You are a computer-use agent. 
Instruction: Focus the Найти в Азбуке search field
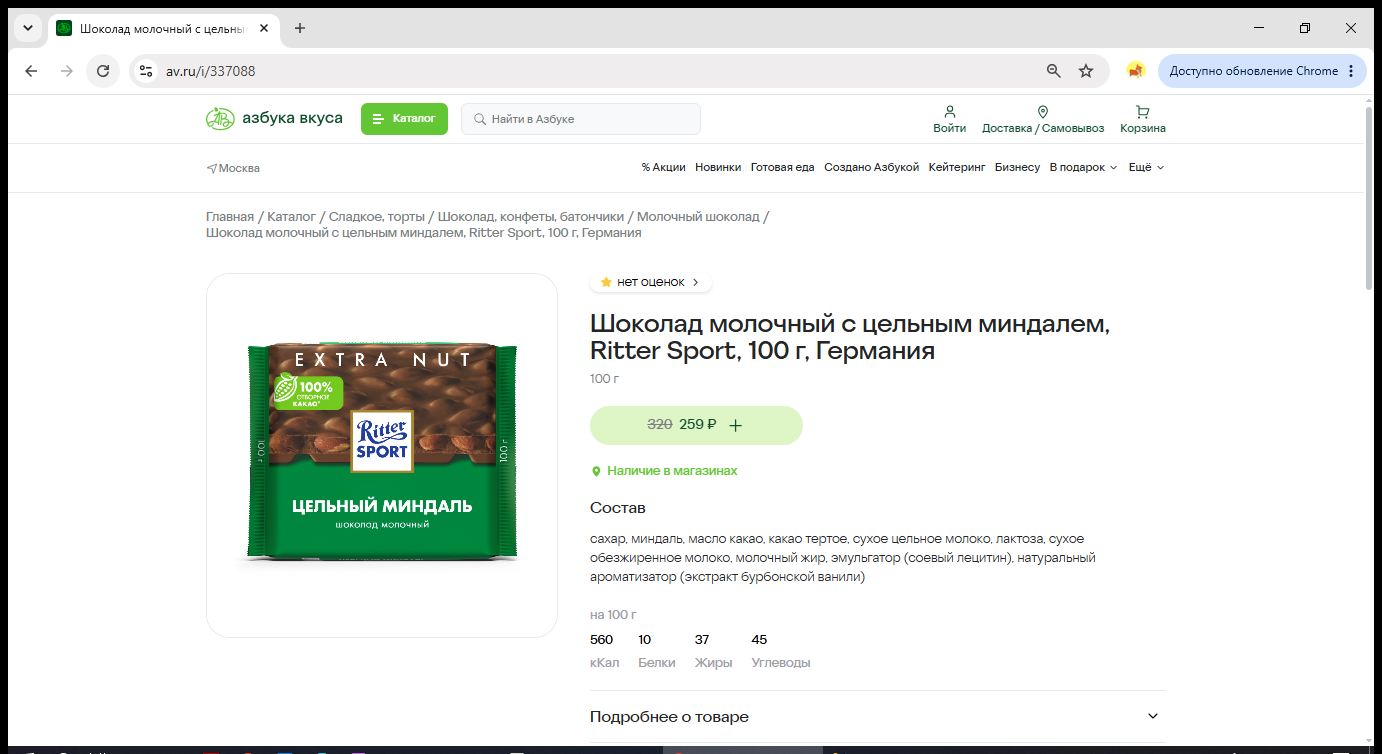[581, 119]
